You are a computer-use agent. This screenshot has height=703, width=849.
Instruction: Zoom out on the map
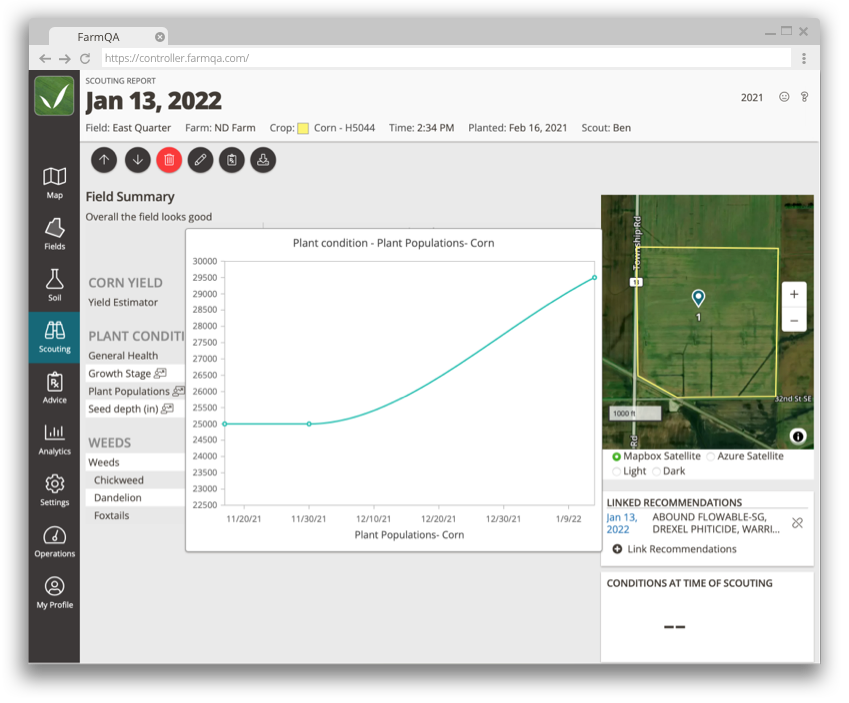click(794, 320)
